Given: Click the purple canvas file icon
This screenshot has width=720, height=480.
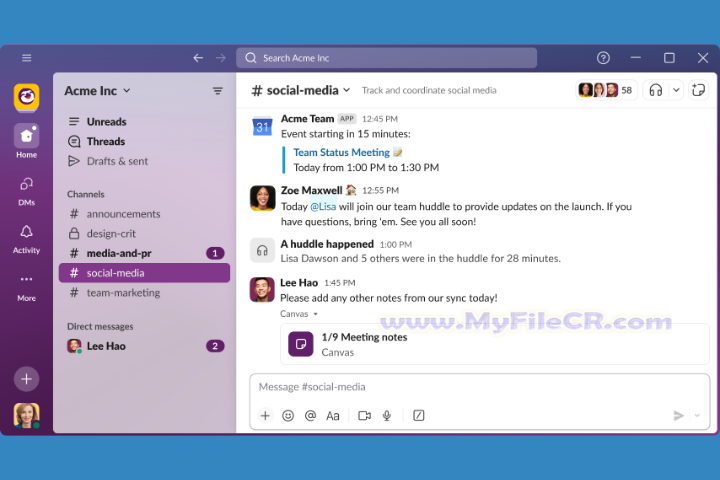Looking at the screenshot, I should click(301, 344).
